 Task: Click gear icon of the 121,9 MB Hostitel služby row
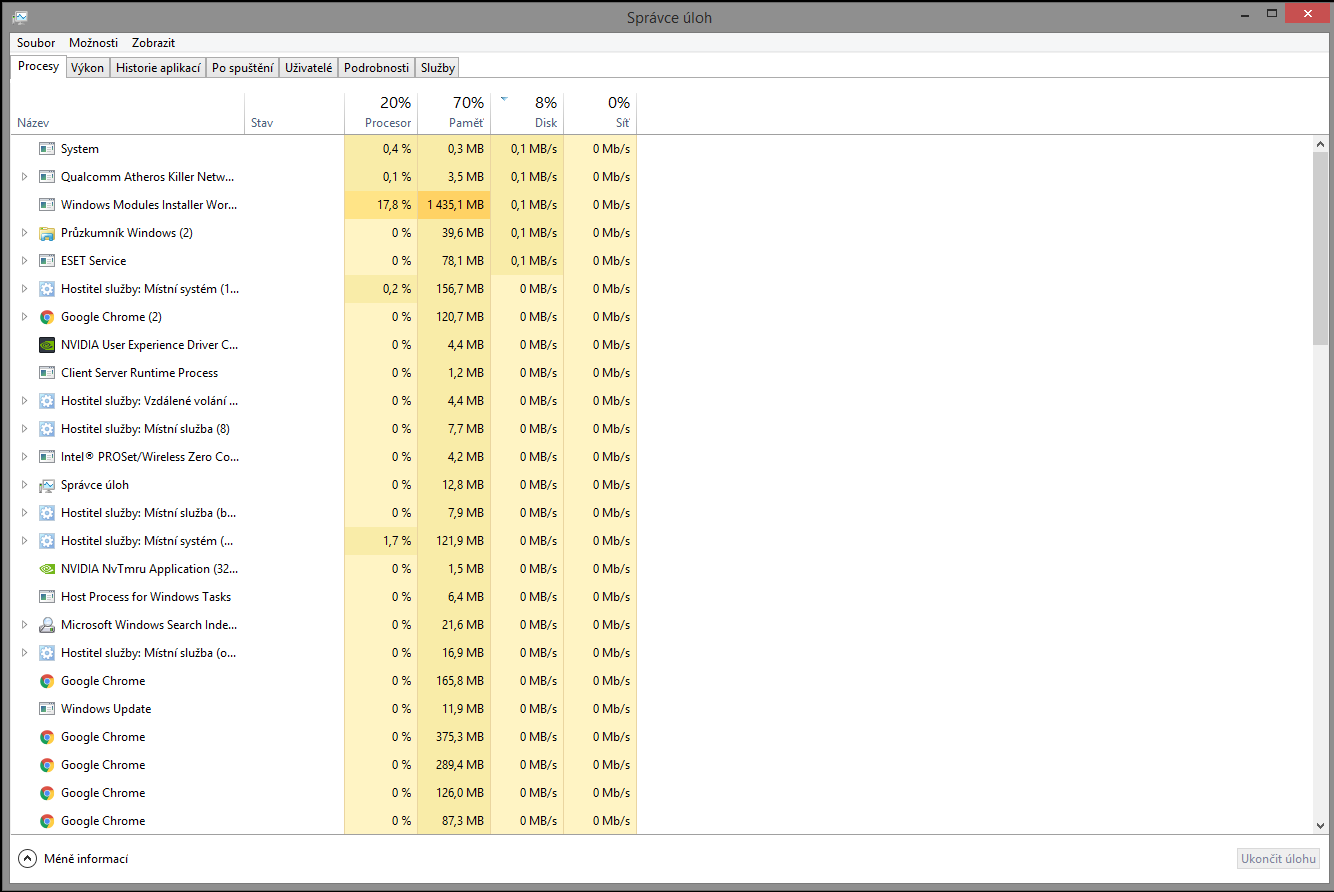[x=46, y=541]
